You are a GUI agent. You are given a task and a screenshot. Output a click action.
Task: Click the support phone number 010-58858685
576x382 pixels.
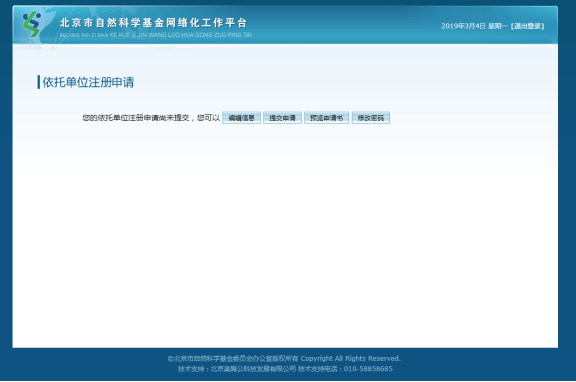[x=368, y=369]
